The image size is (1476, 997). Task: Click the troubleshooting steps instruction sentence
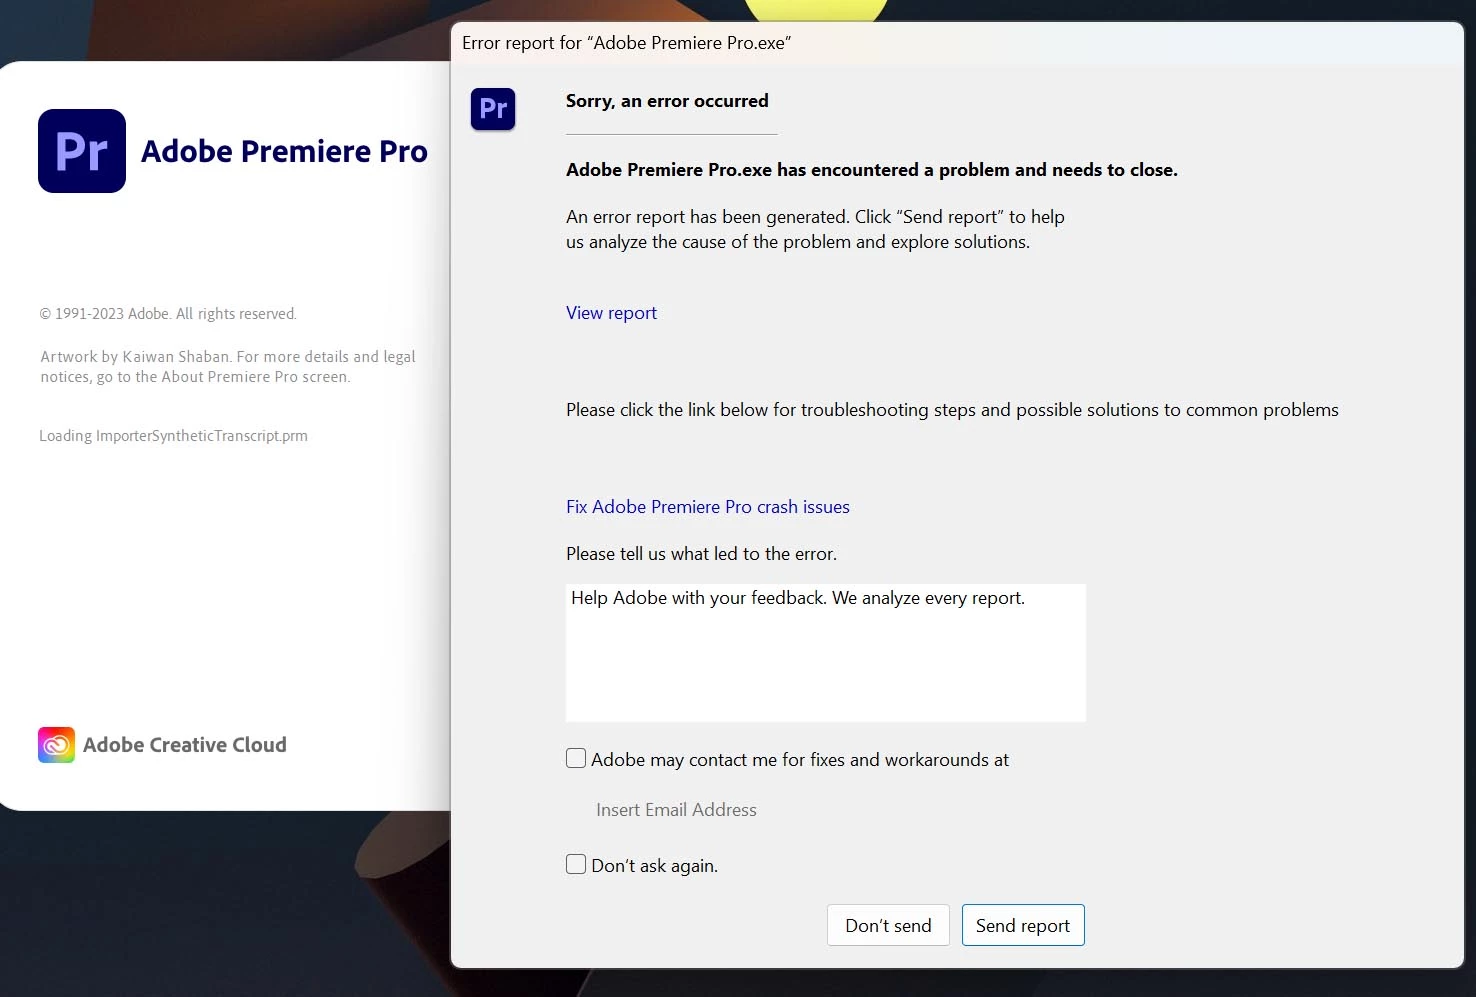952,410
